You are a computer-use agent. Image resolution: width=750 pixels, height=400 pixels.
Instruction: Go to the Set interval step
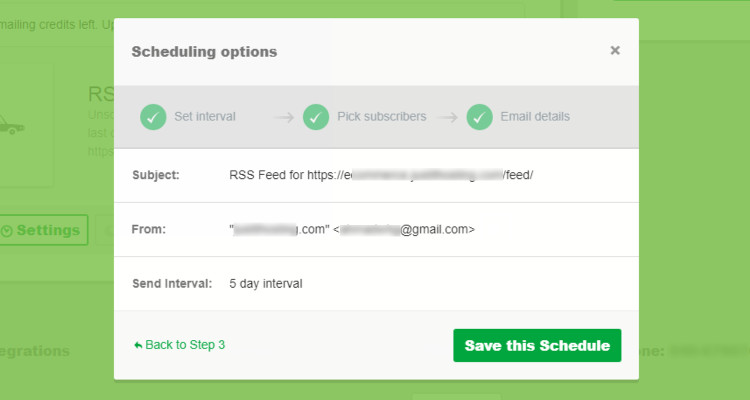pyautogui.click(x=205, y=116)
